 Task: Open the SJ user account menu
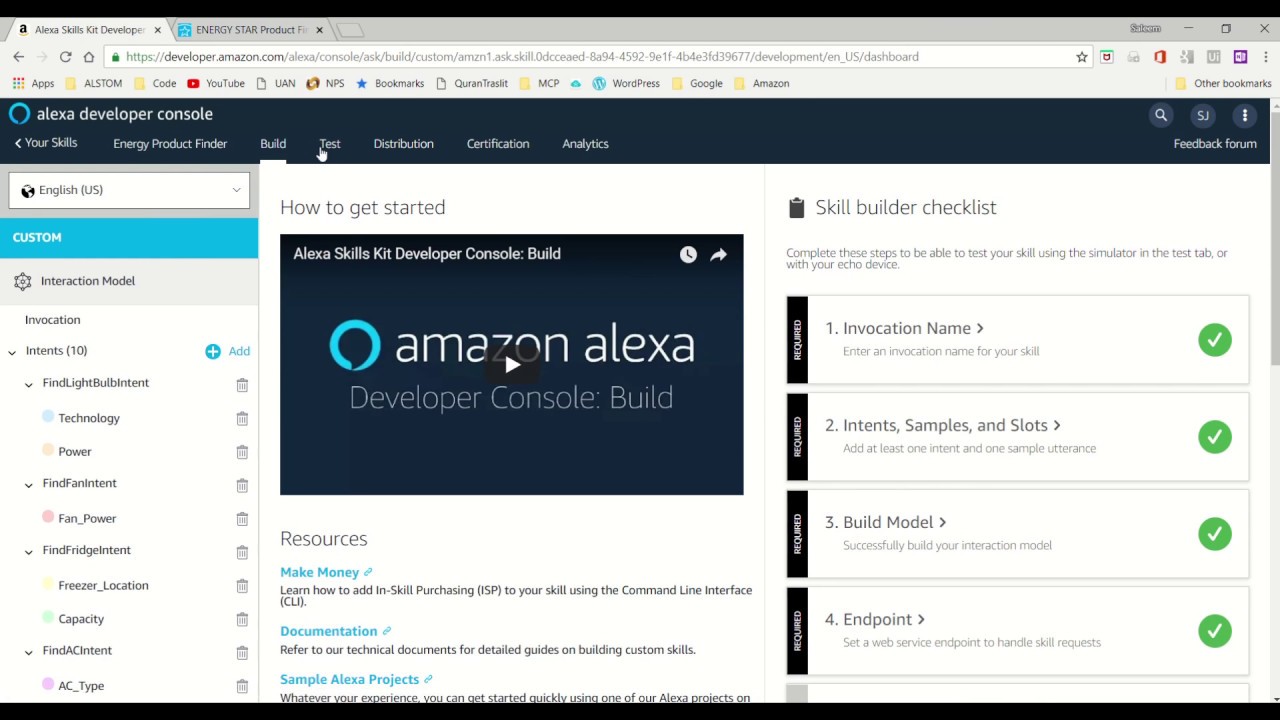pos(1203,115)
